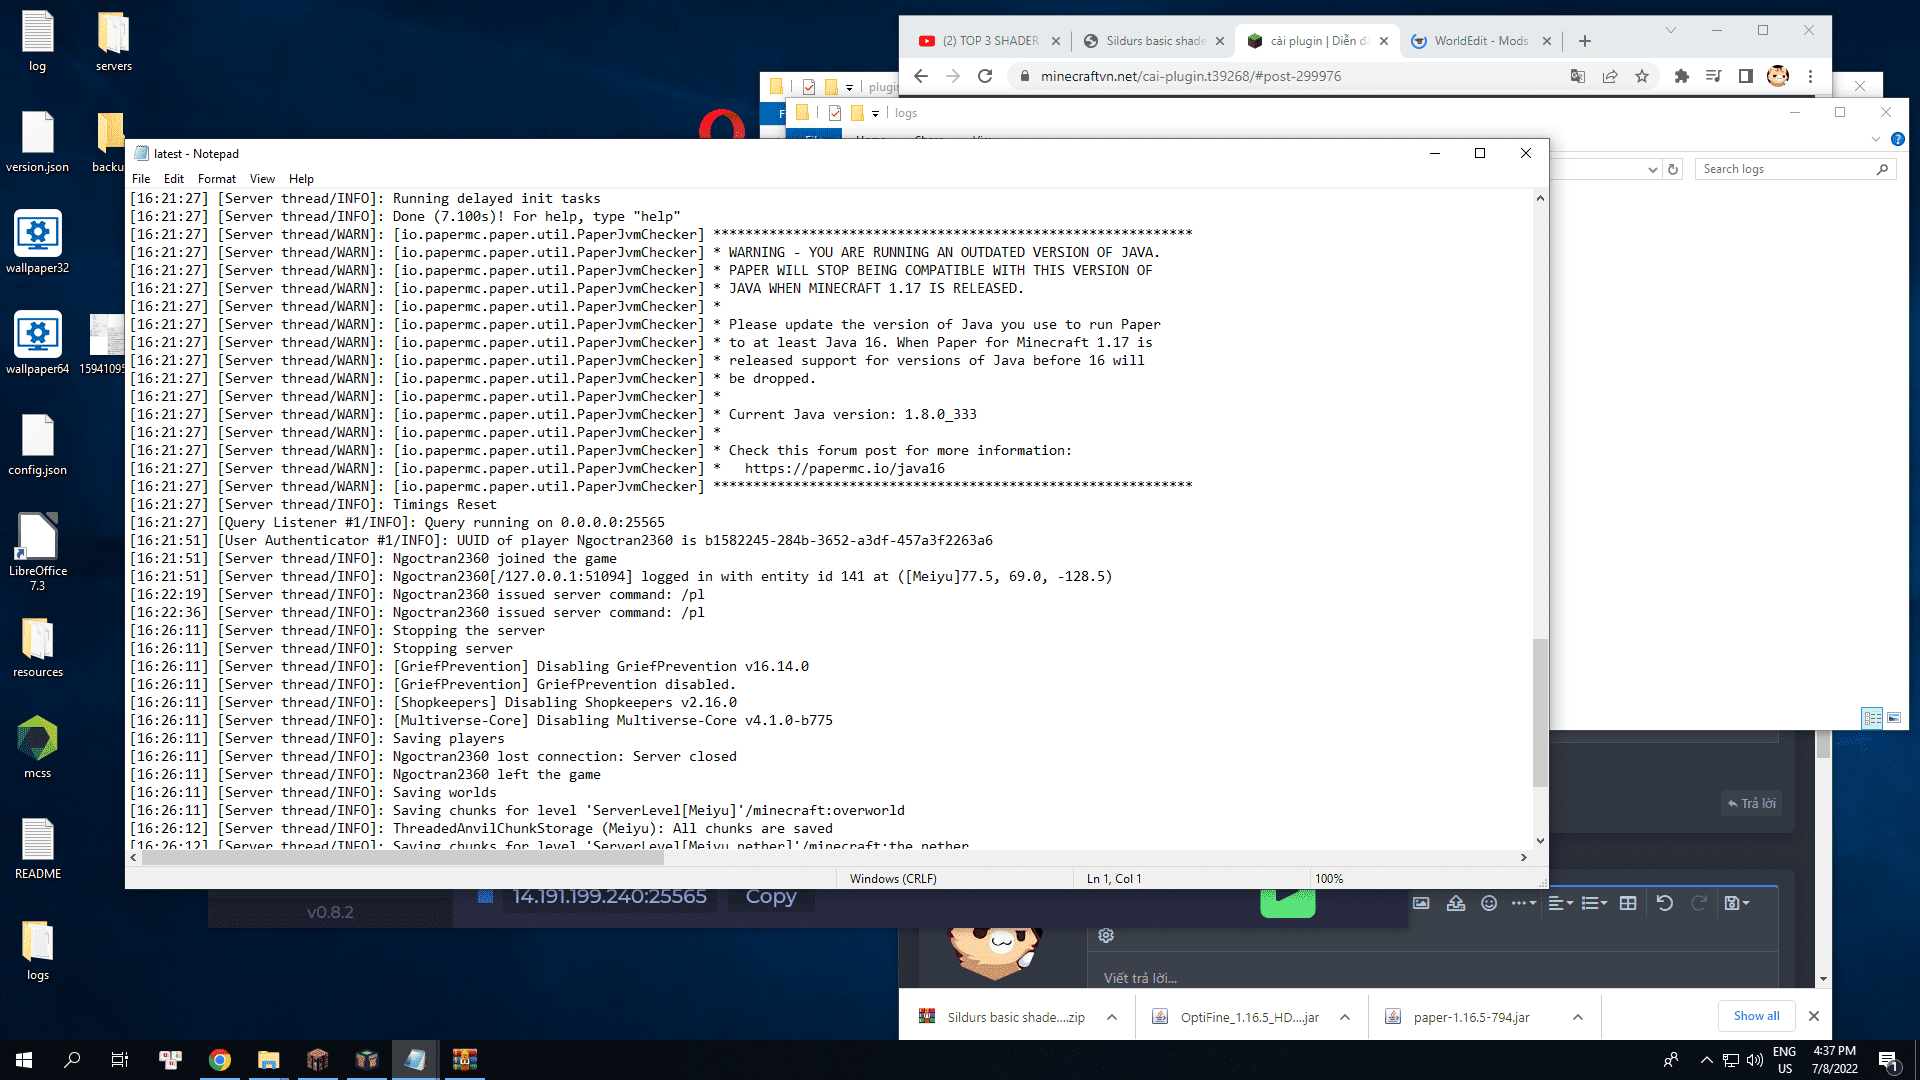Viewport: 1920px width, 1080px height.
Task: Open the Chrome Extensions puzzle icon
Action: 1682,76
